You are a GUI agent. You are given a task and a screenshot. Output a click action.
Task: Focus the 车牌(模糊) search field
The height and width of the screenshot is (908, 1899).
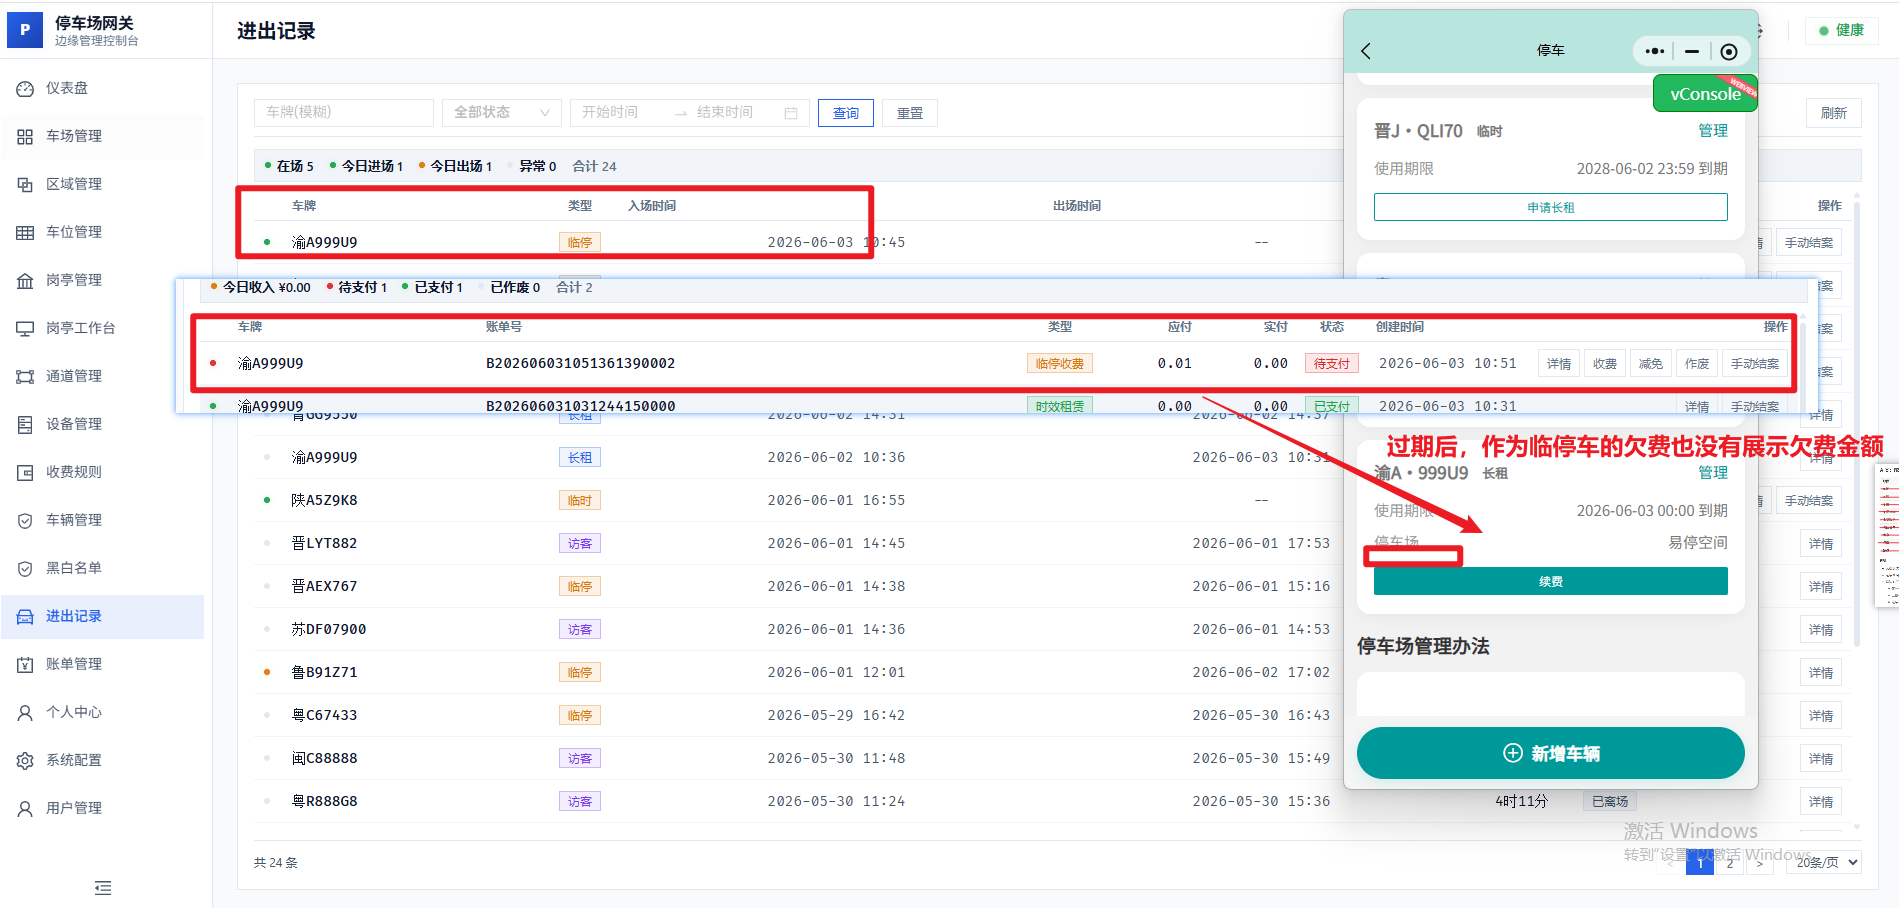pos(344,112)
